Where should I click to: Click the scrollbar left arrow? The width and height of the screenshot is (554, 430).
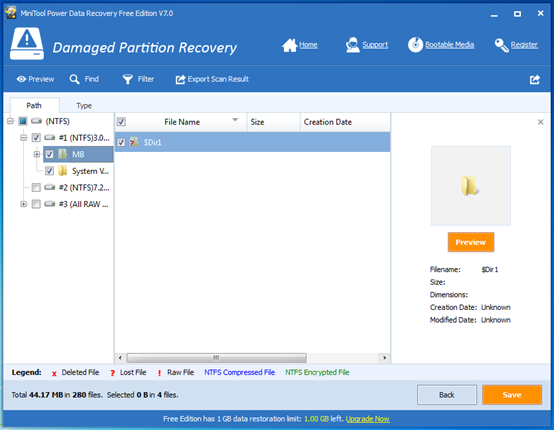coord(120,358)
